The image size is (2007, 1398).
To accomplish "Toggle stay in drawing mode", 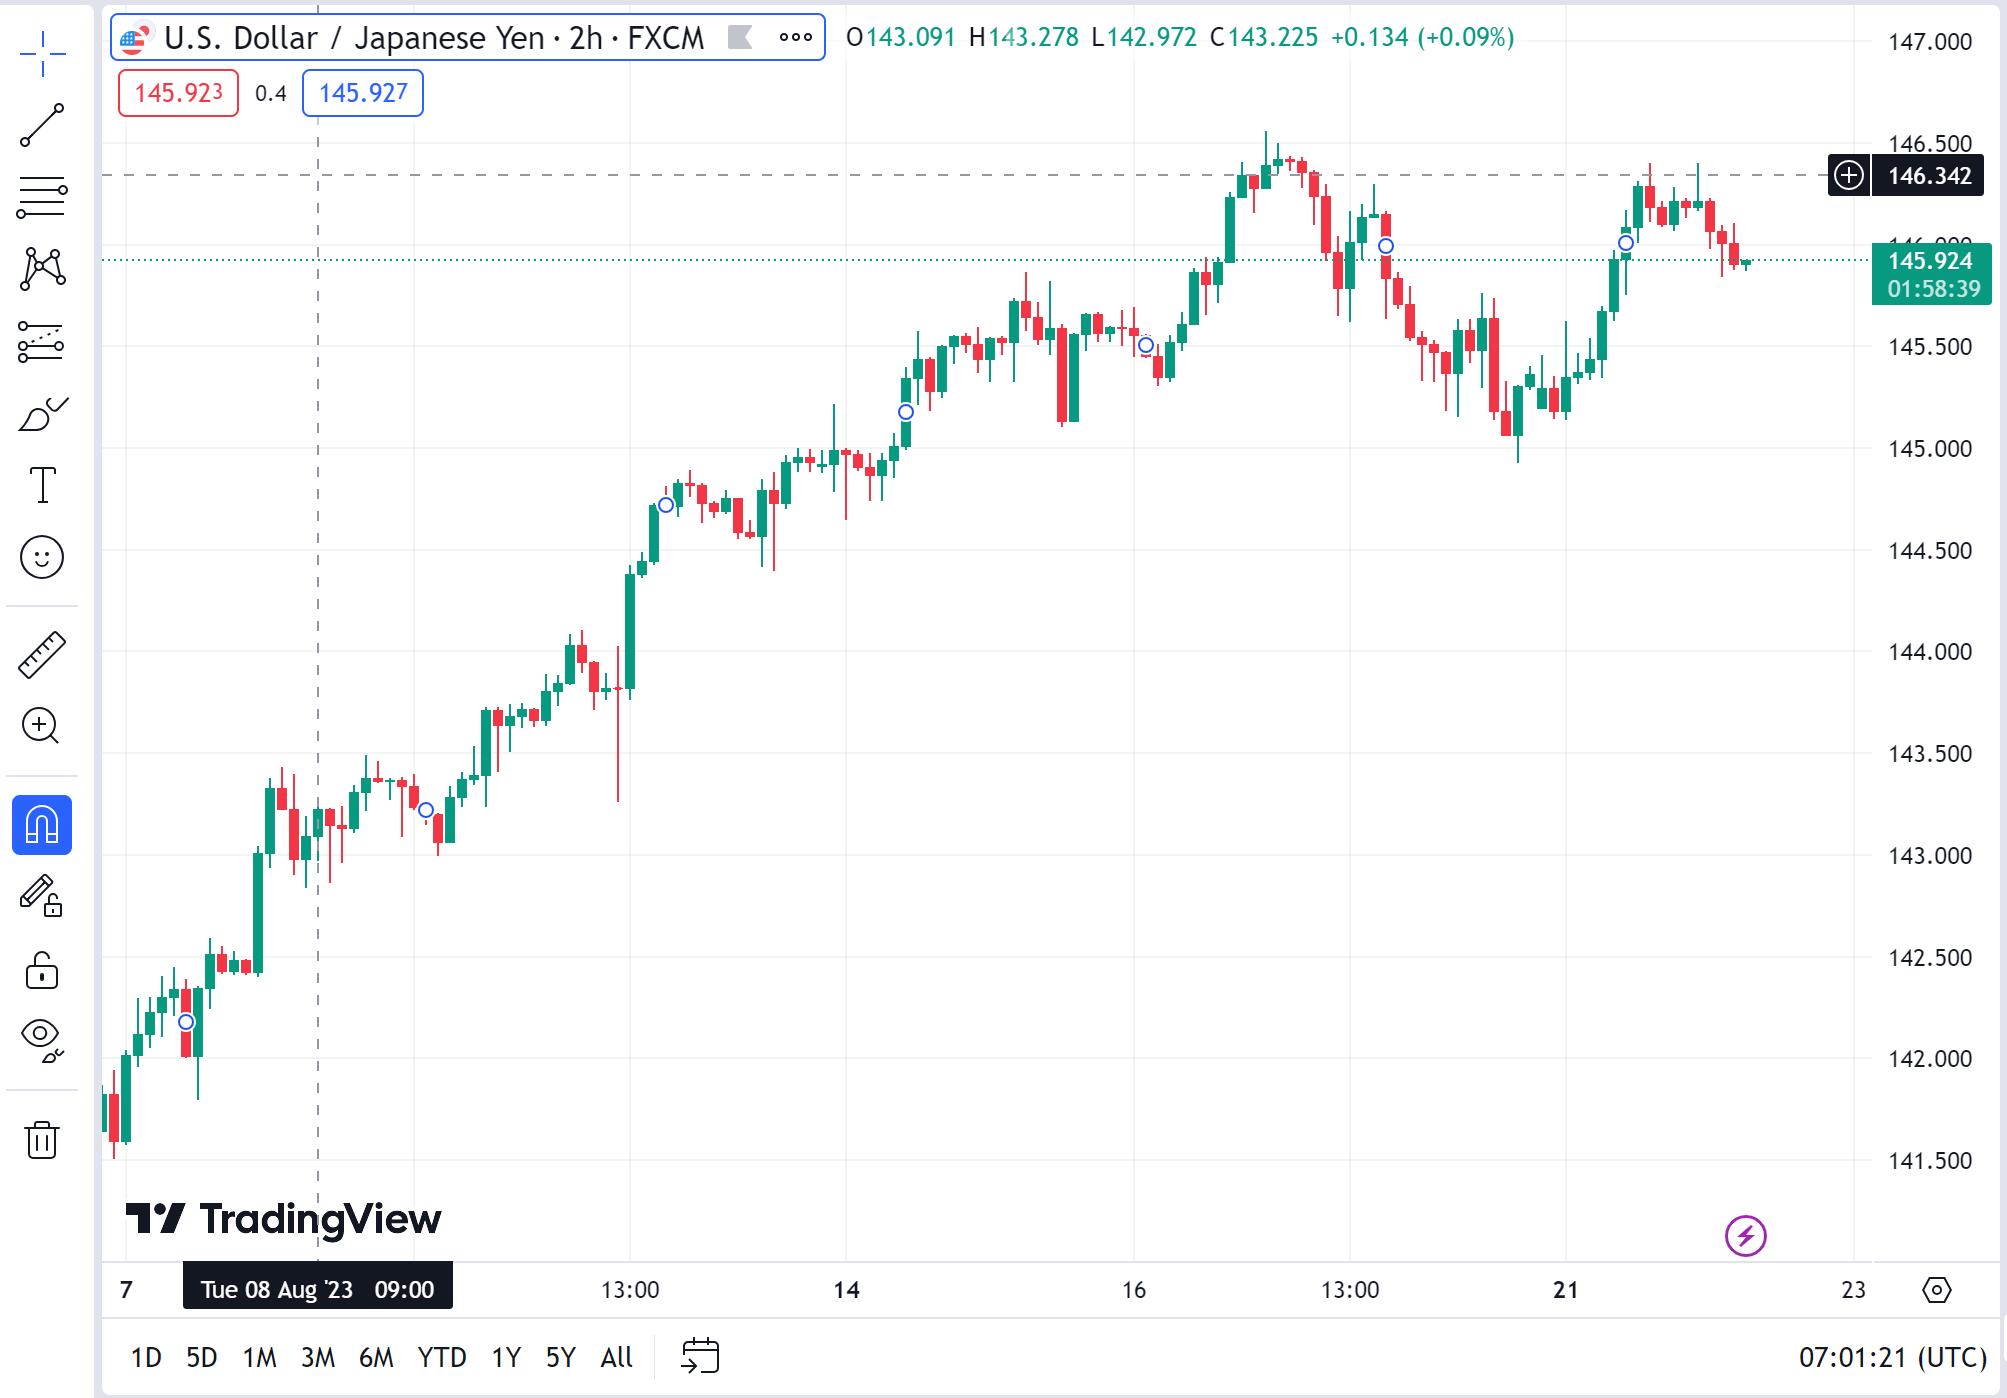I will pyautogui.click(x=42, y=896).
